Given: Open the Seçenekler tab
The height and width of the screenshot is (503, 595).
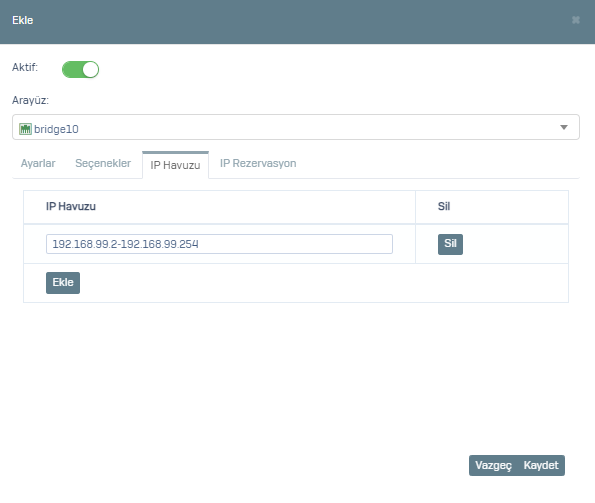Looking at the screenshot, I should click(x=103, y=163).
